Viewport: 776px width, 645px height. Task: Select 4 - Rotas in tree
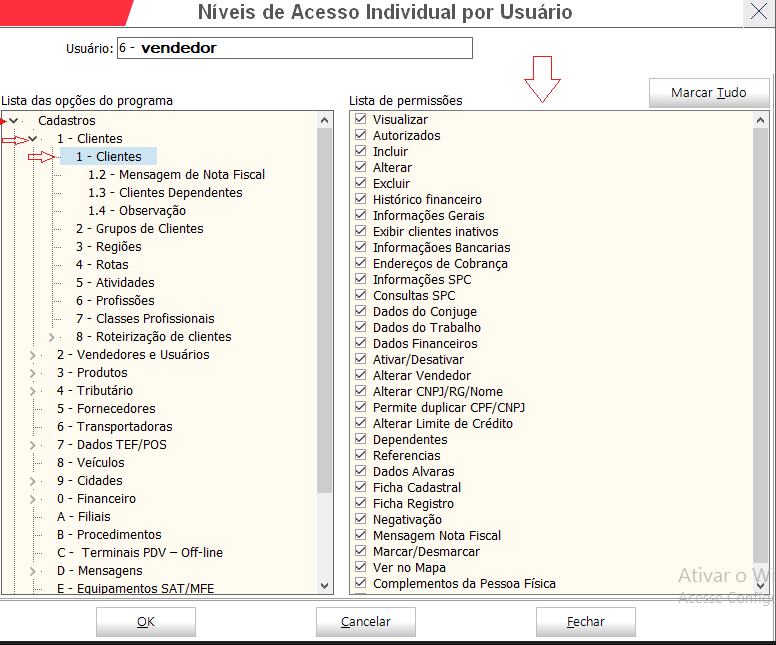[x=102, y=264]
